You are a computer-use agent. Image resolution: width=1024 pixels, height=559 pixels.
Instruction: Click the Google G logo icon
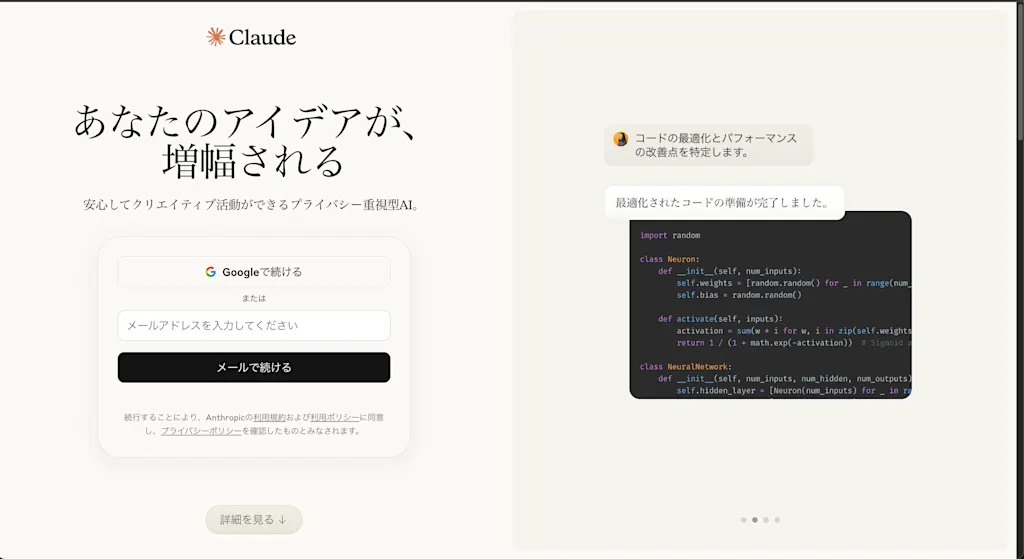click(210, 272)
